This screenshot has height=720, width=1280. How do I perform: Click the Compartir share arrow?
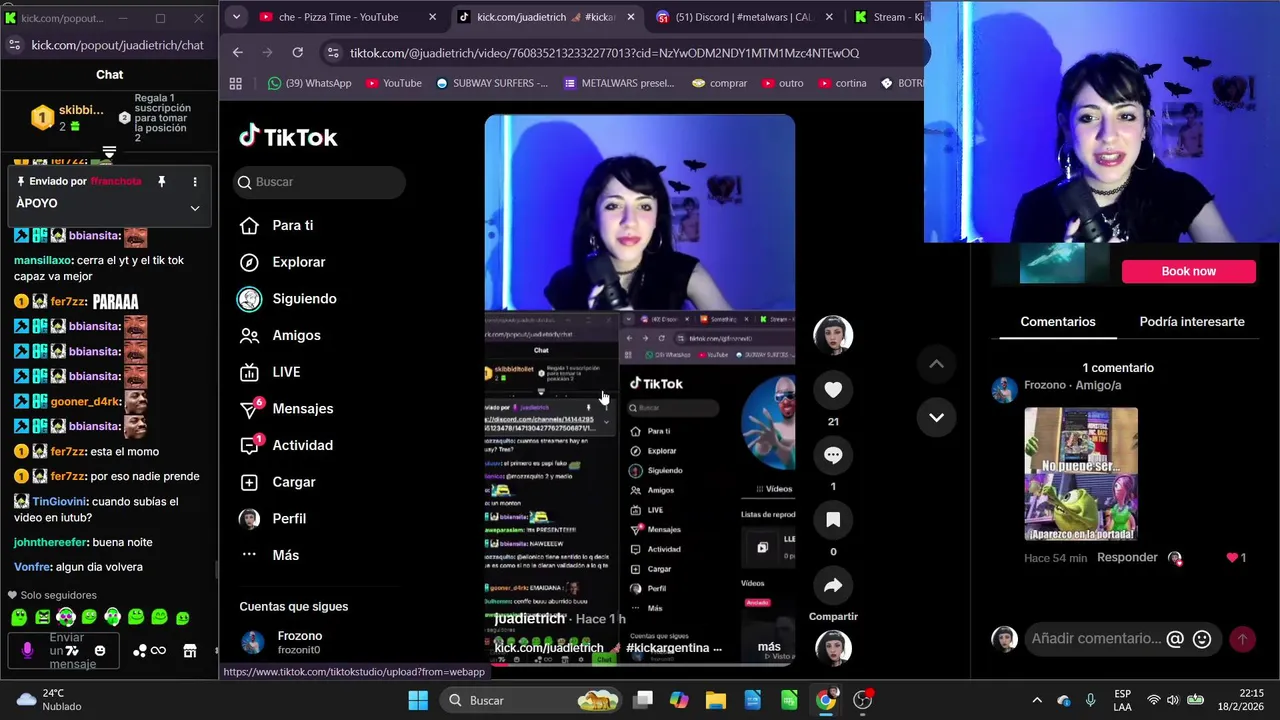pos(833,586)
